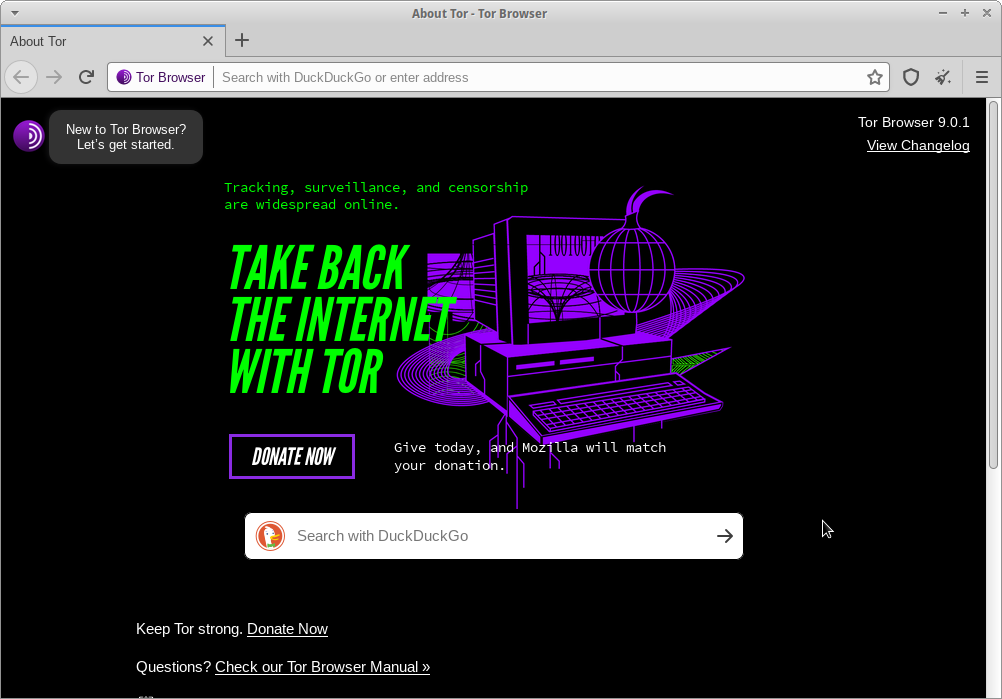Screen dimensions: 1002x699
Task: Open the New to Tor Browser onboarding bubble
Action: click(126, 137)
